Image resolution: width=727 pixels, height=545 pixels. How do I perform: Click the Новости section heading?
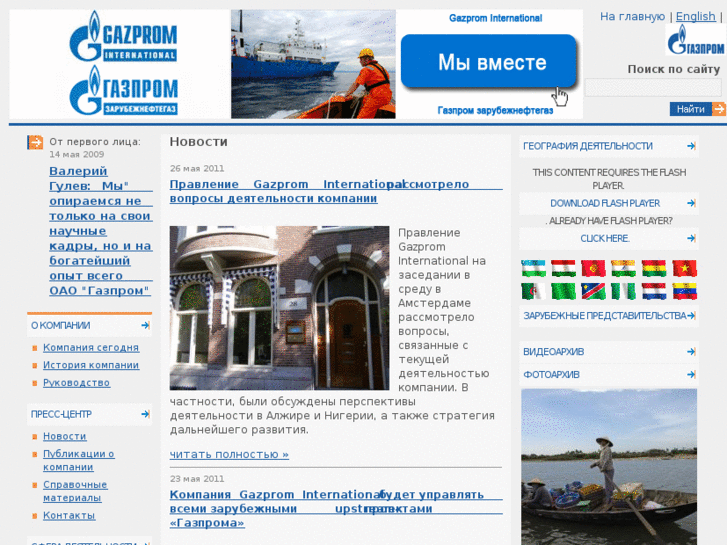click(x=198, y=141)
